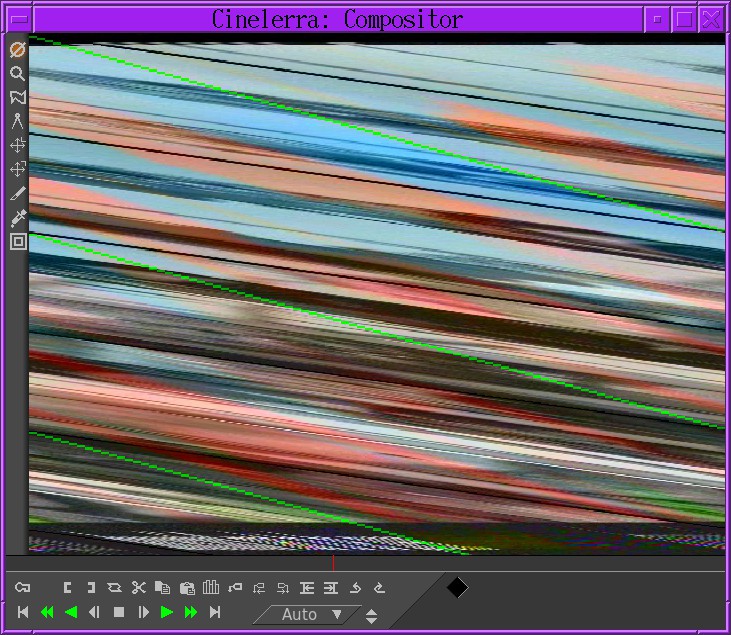731x635 pixels.
Task: Select the eyedropper color picker tool
Action: (18, 218)
